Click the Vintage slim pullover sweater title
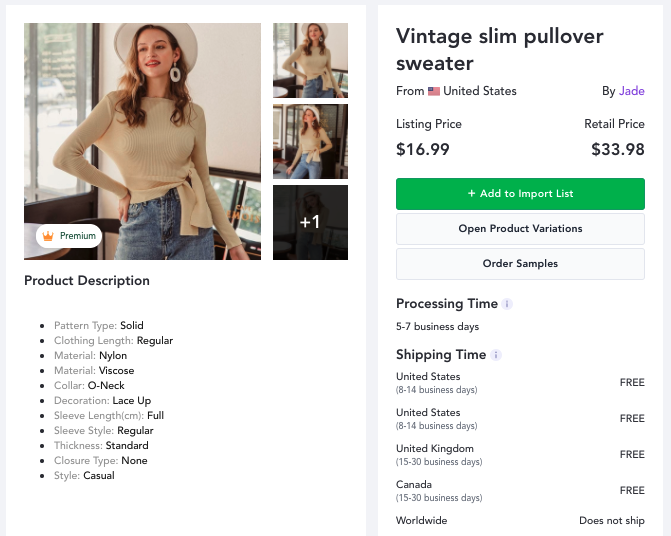Viewport: 671px width, 536px height. (499, 50)
